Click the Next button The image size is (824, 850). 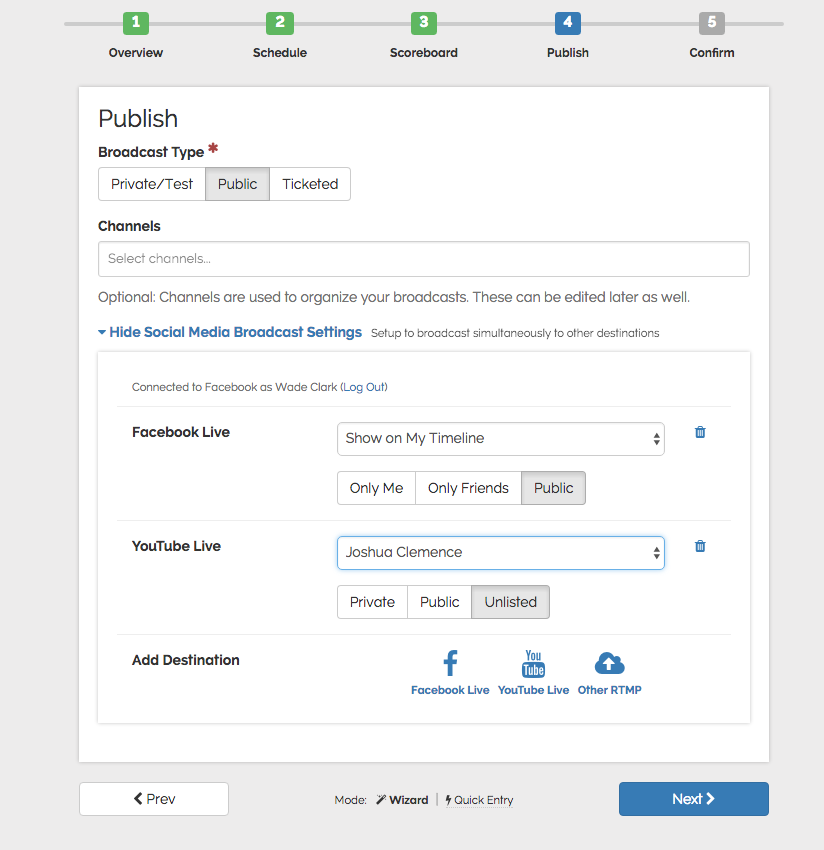[x=693, y=799]
